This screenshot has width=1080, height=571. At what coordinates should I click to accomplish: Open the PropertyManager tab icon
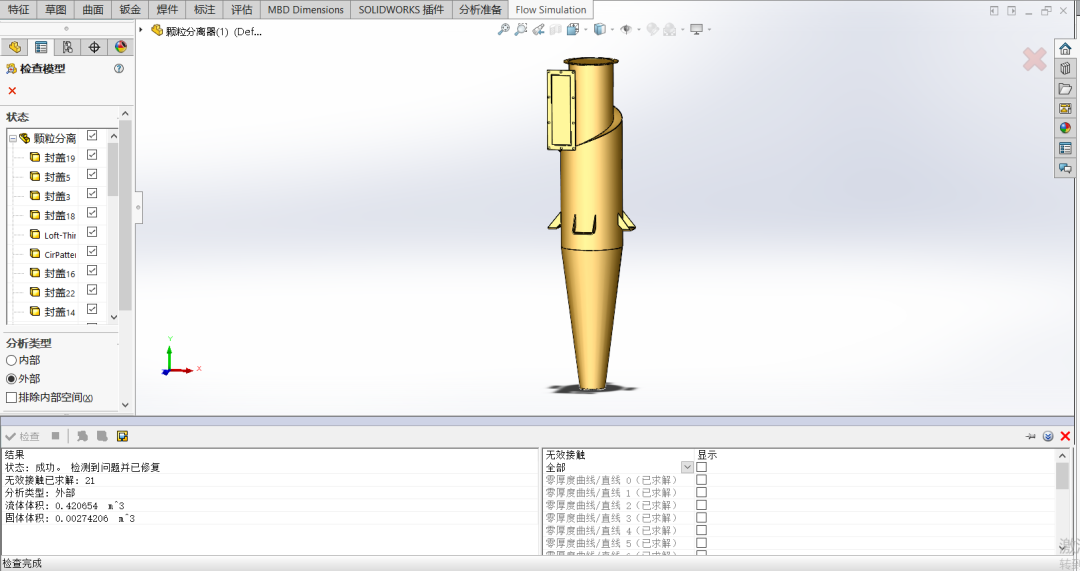tap(41, 47)
